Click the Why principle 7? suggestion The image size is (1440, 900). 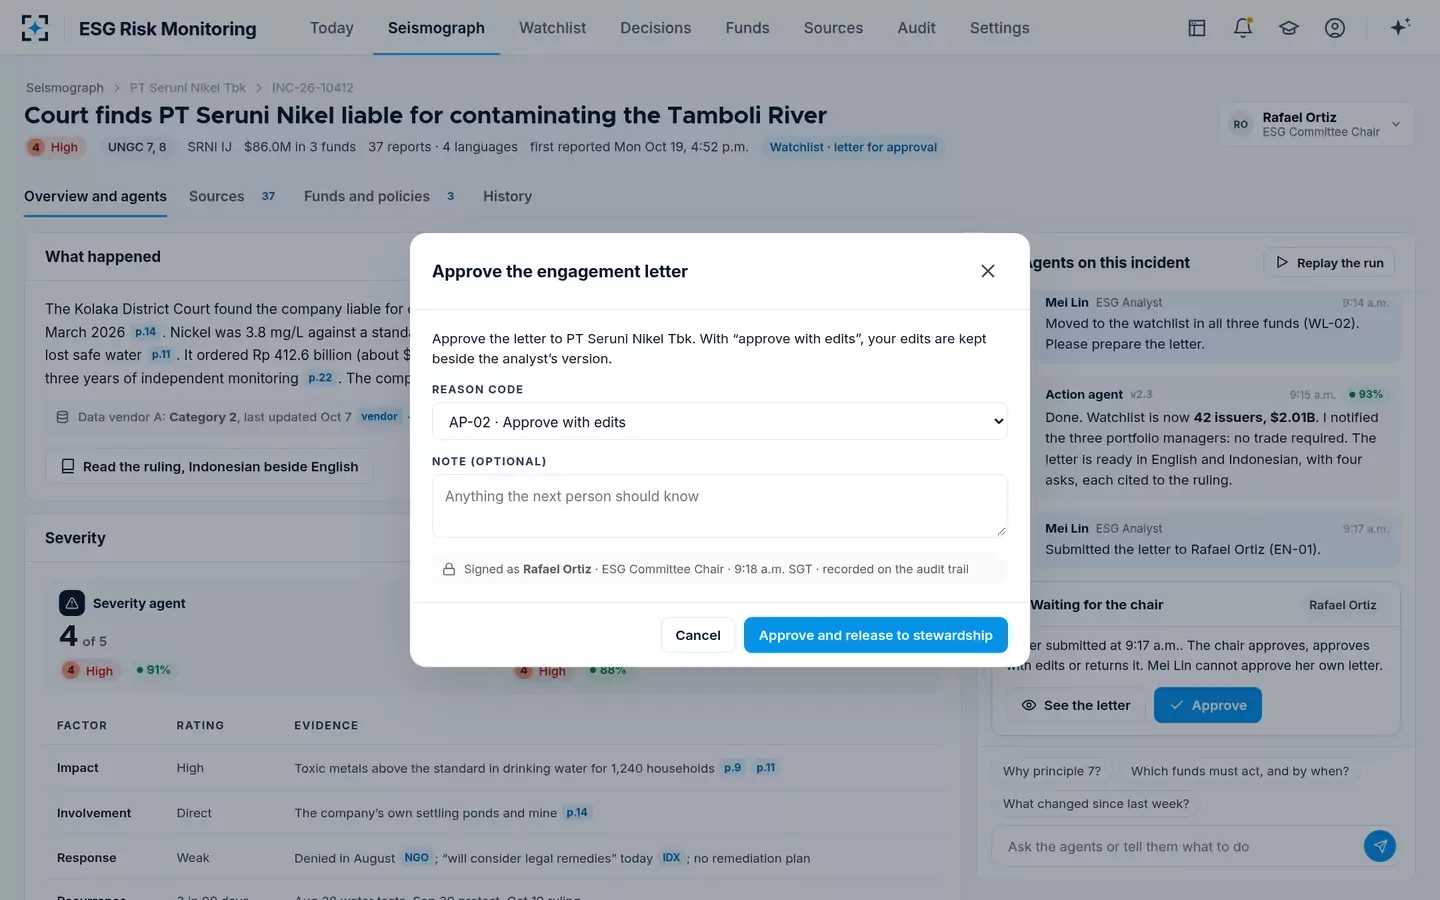click(x=1052, y=771)
